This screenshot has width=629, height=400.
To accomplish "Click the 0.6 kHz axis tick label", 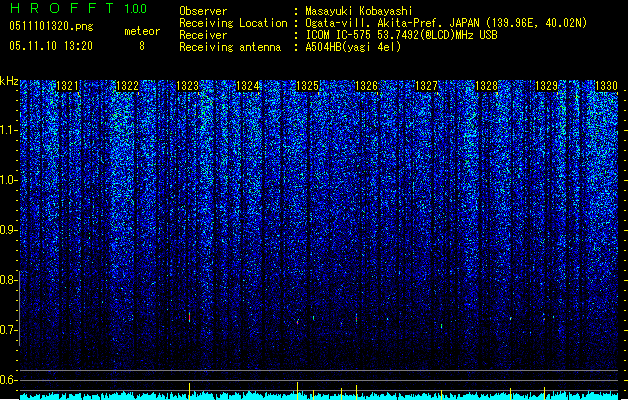I will coord(8,380).
